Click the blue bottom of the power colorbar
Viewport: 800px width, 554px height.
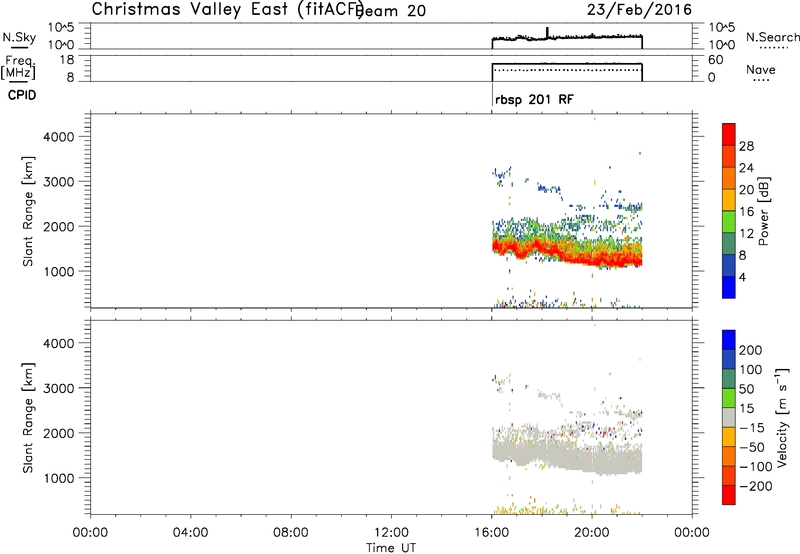pos(729,287)
